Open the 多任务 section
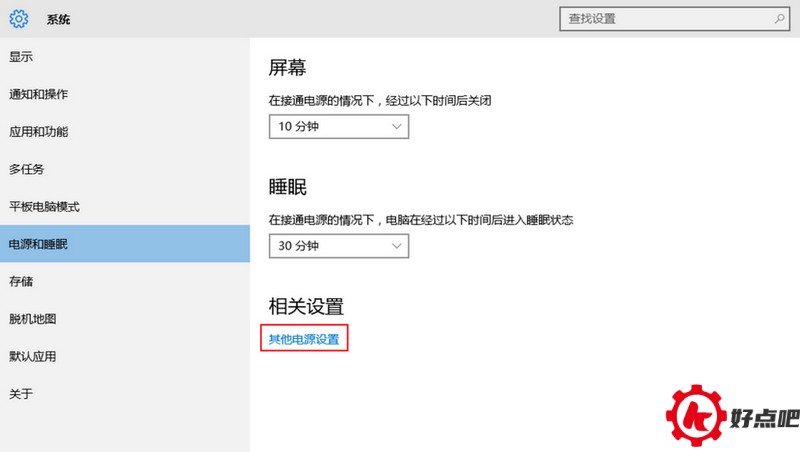The height and width of the screenshot is (452, 800). coord(26,169)
